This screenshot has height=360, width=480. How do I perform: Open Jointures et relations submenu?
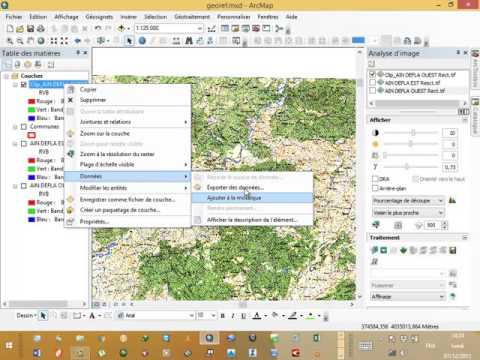click(127, 122)
